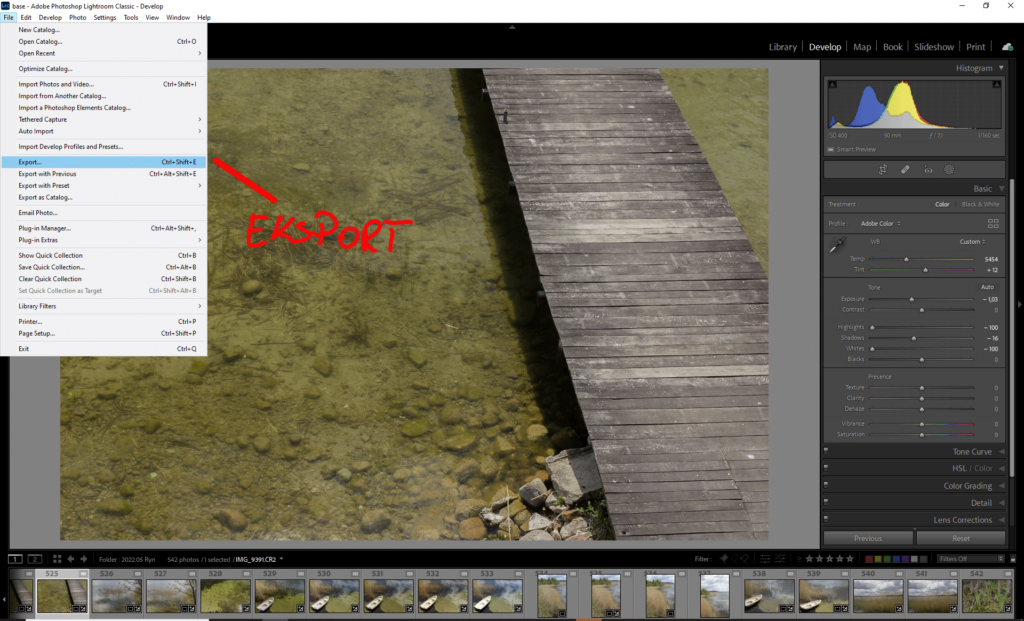
Task: Open the Healing brush tool
Action: click(x=906, y=169)
